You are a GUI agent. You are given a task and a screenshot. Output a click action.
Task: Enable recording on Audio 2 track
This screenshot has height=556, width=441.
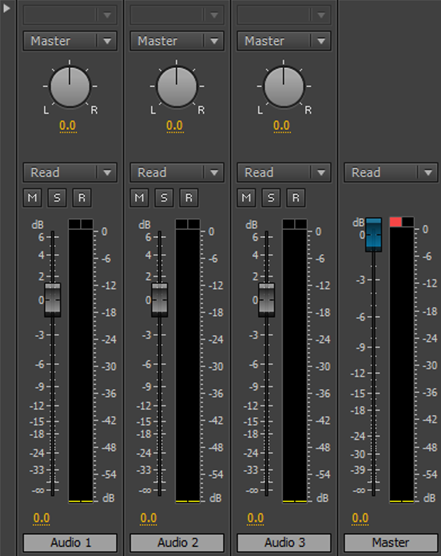click(x=189, y=198)
